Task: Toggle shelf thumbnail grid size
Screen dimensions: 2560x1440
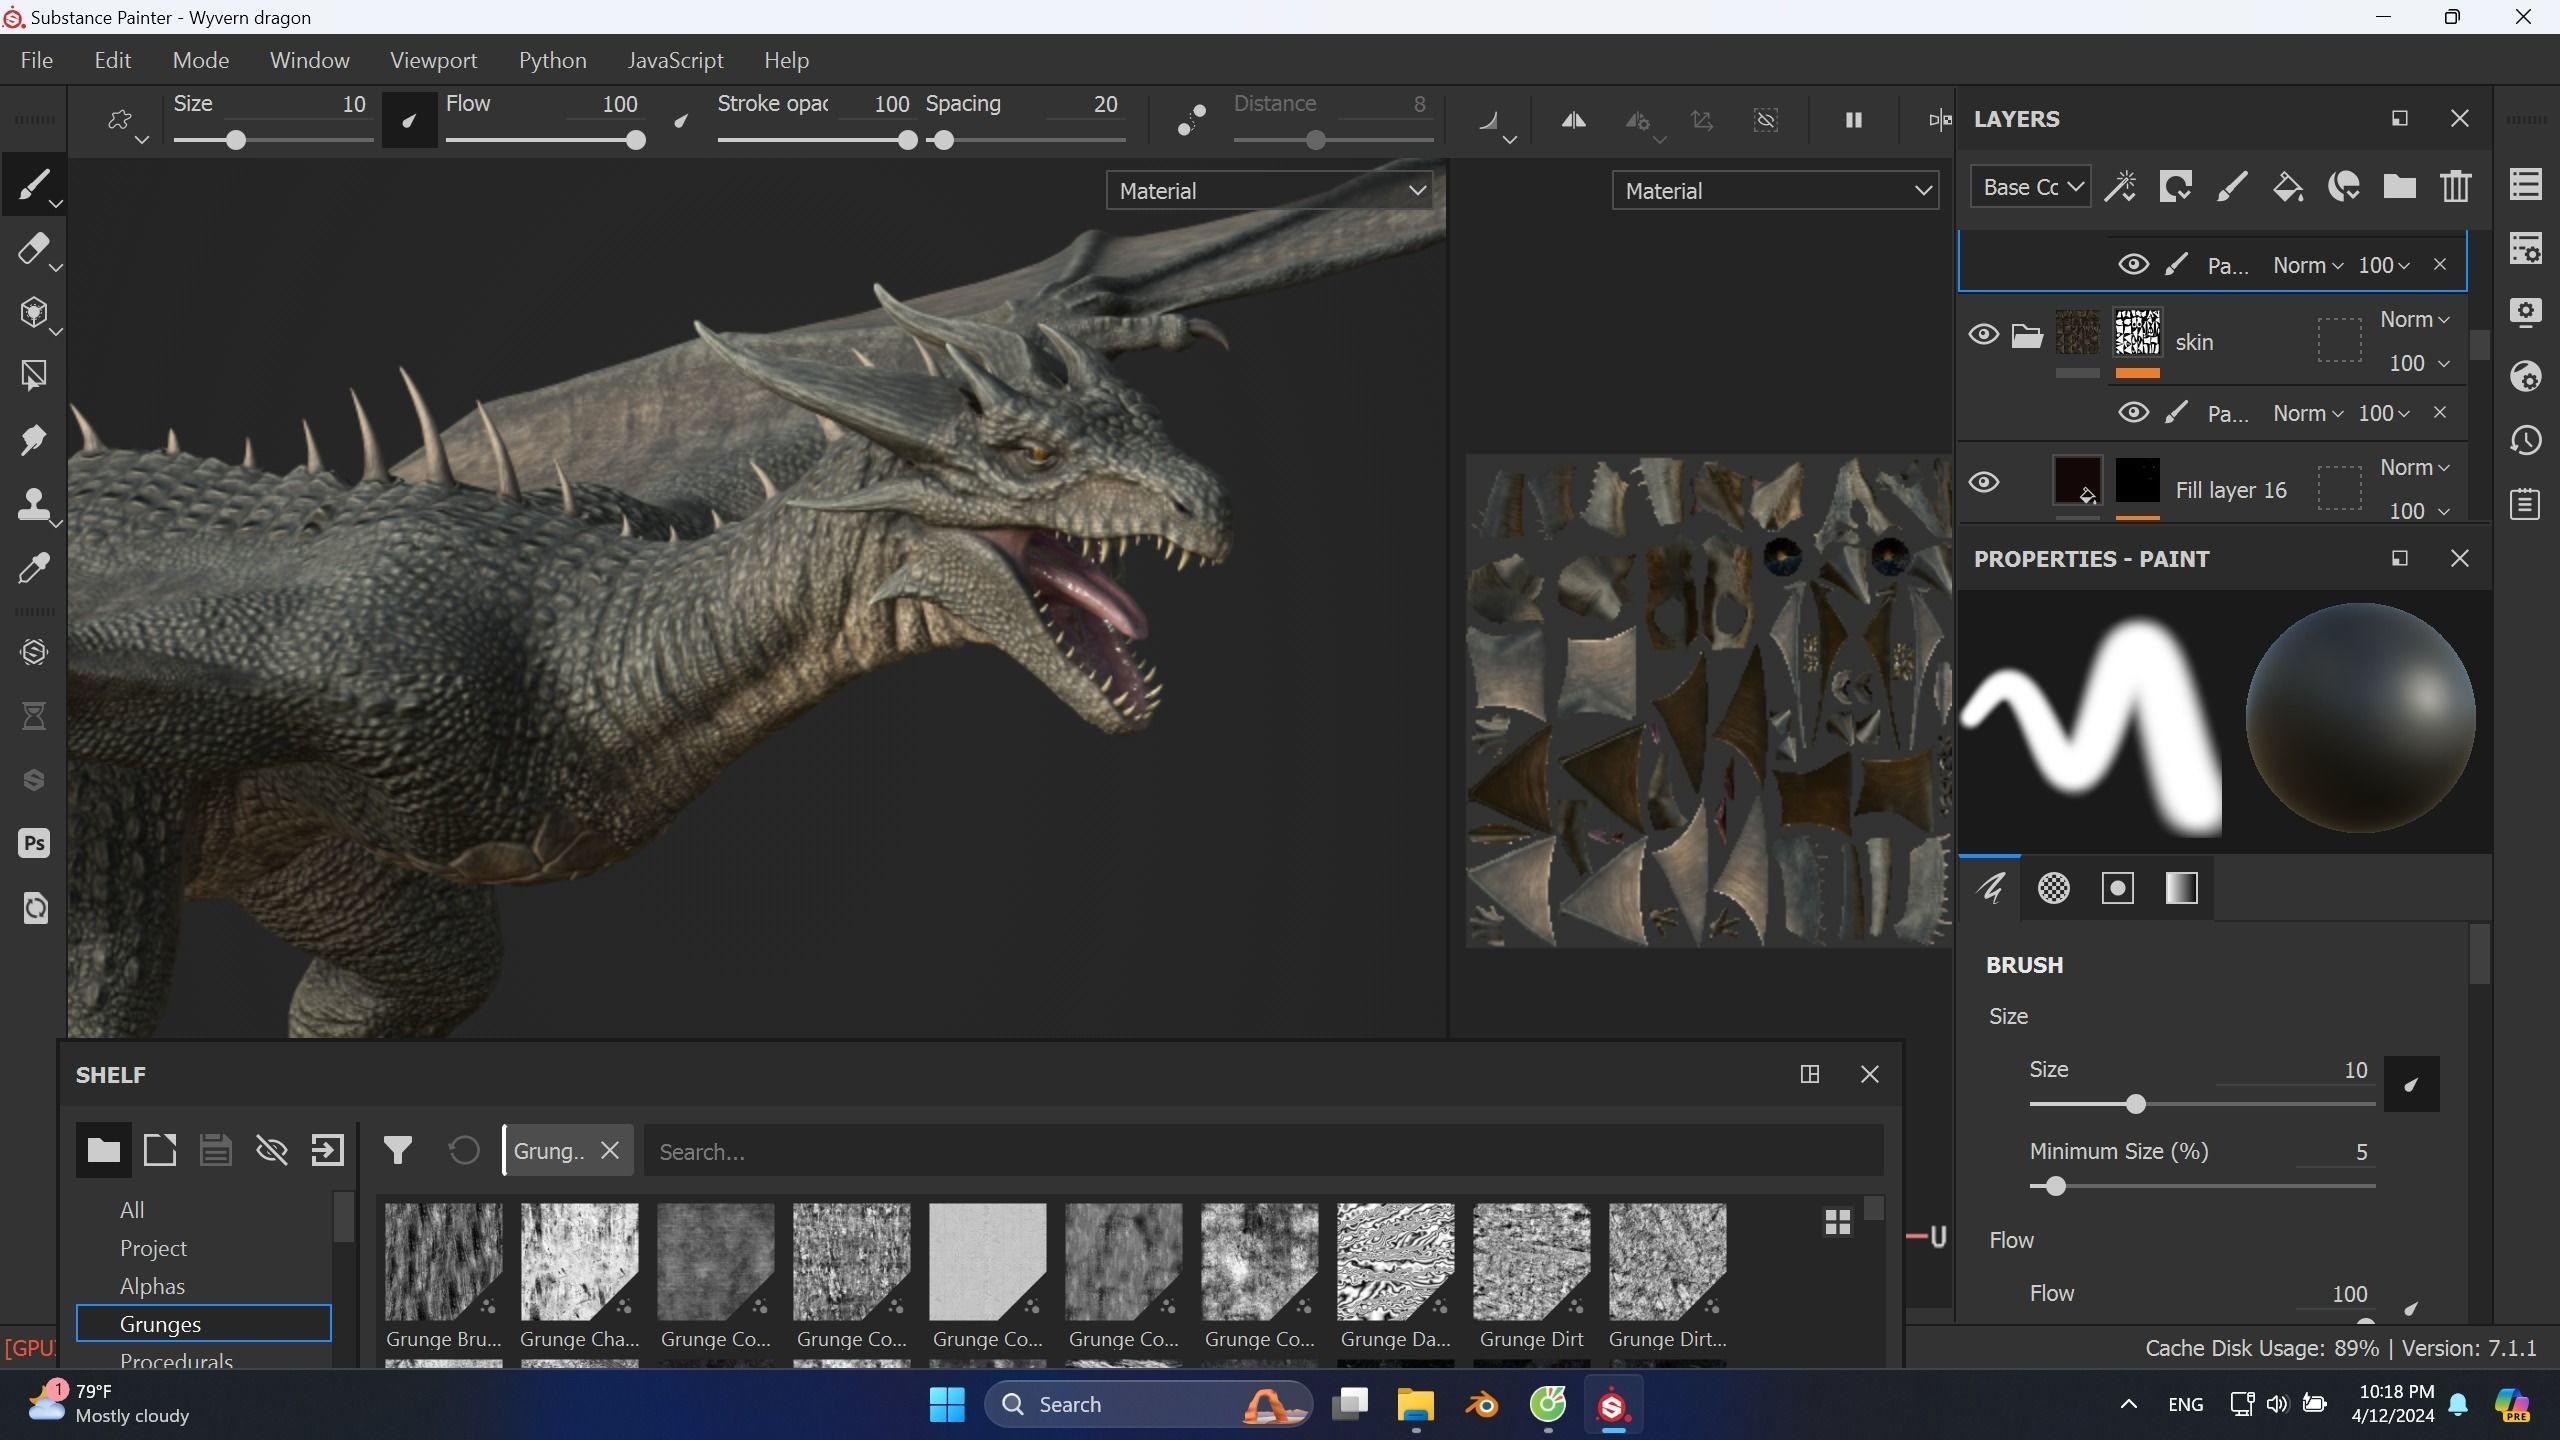Action: [x=1837, y=1222]
